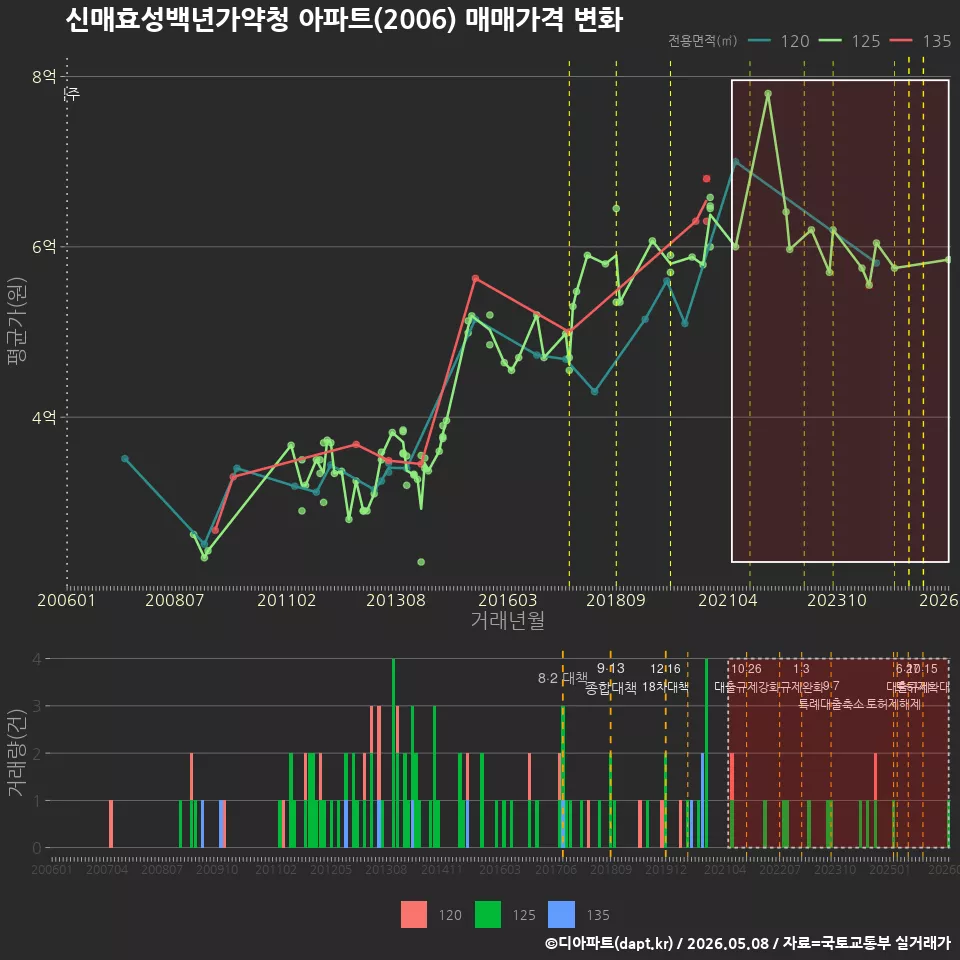Click the teal 120 peak point near 202104
Image resolution: width=960 pixels, height=960 pixels.
(735, 162)
